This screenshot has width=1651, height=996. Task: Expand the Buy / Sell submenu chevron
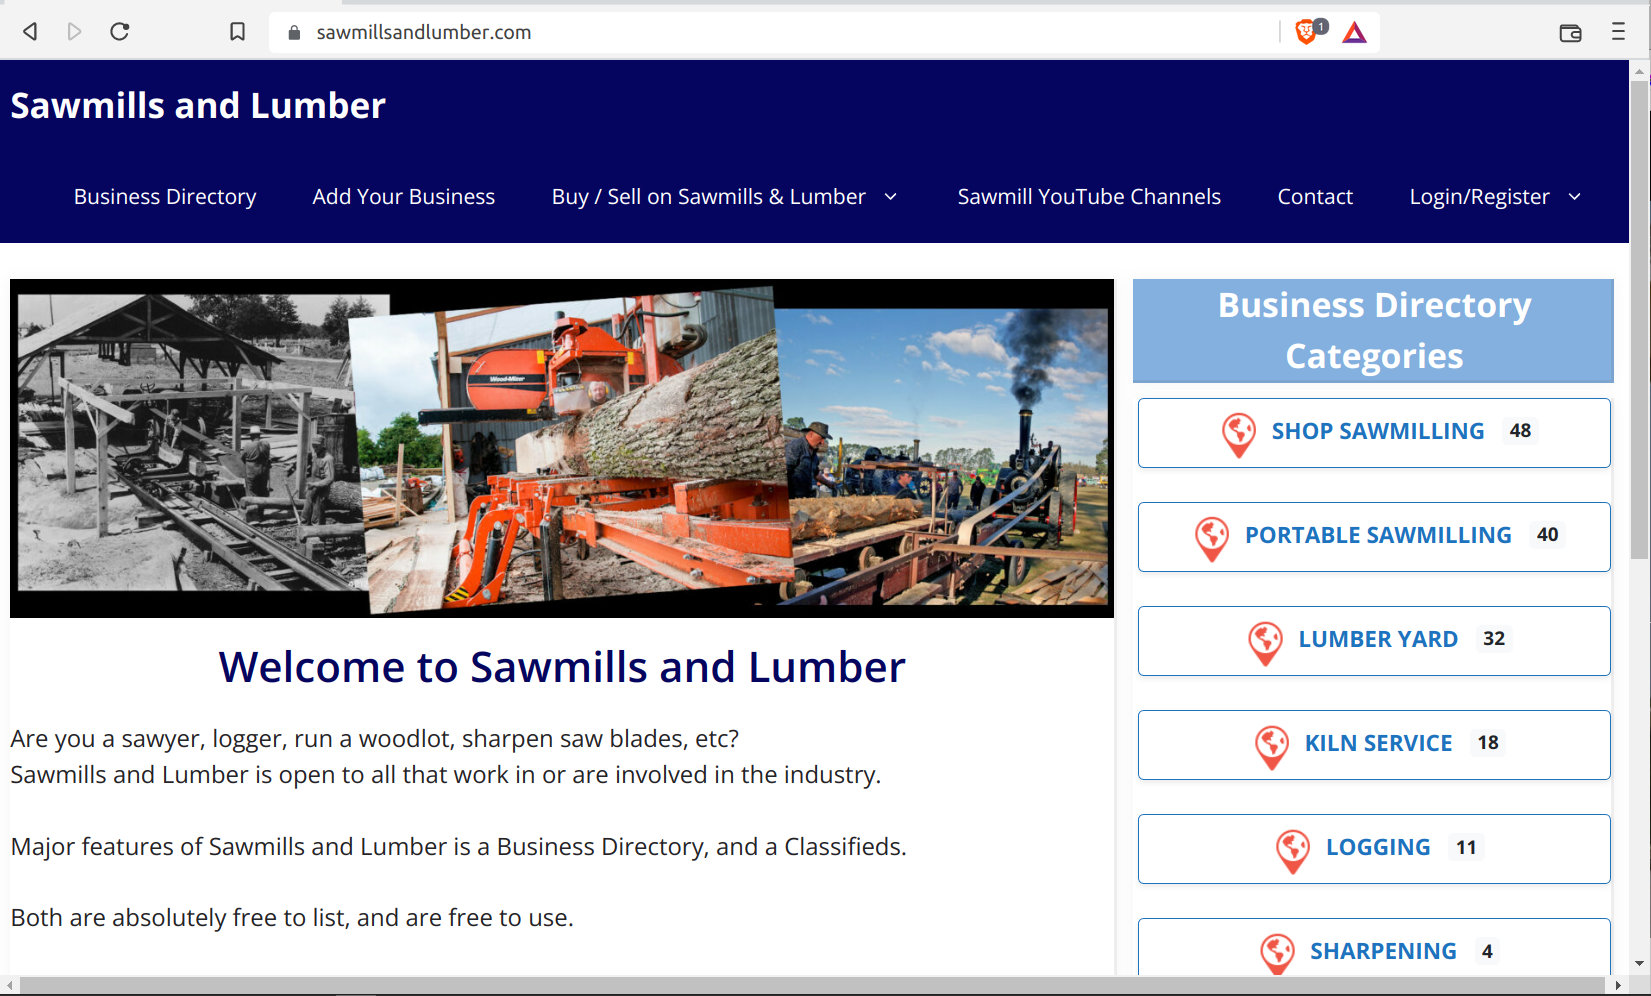point(890,197)
